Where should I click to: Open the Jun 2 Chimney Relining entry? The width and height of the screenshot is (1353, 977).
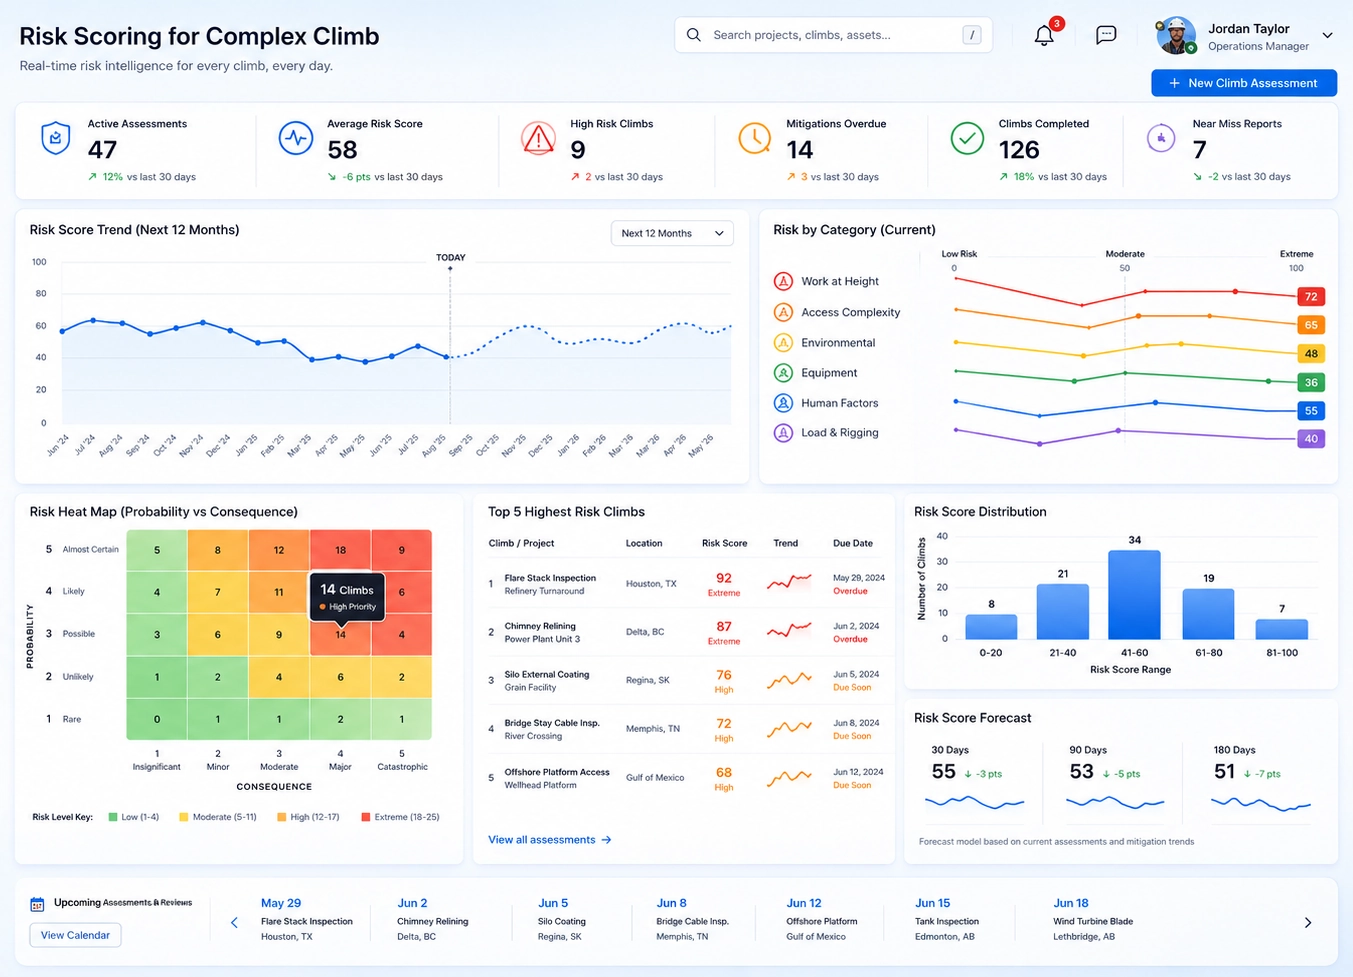point(433,919)
